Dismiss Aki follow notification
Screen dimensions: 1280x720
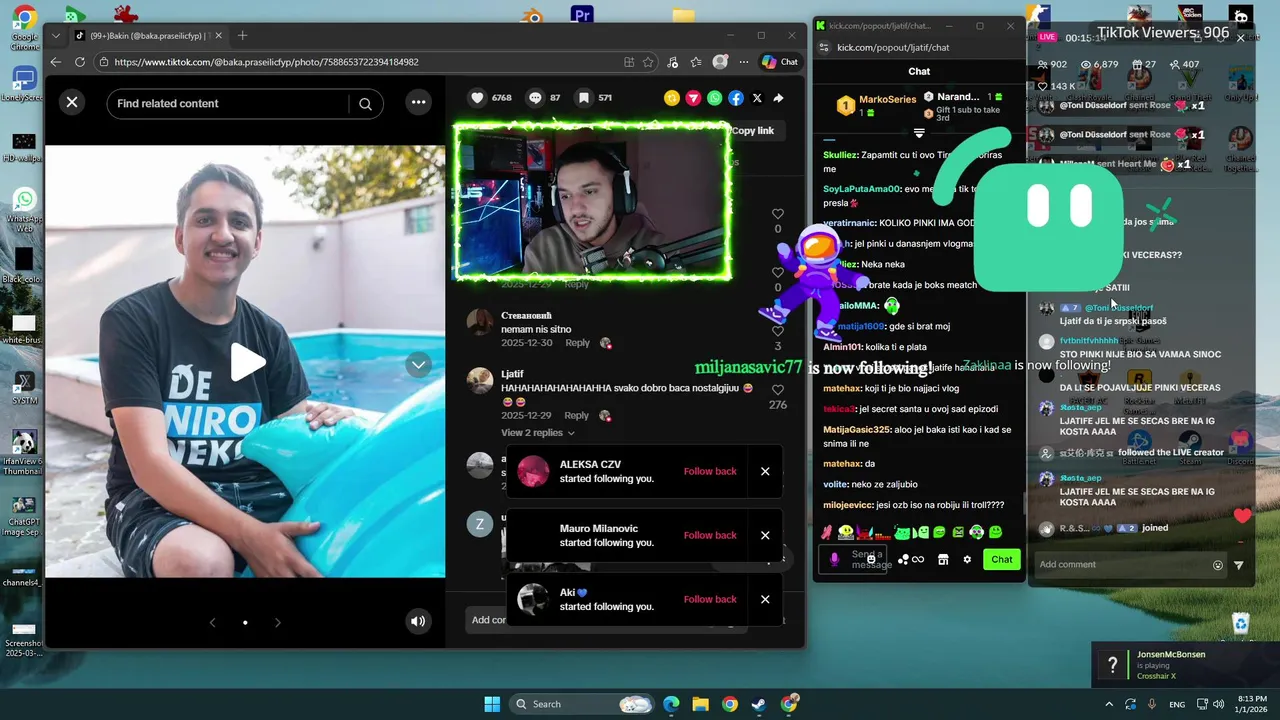tap(765, 599)
